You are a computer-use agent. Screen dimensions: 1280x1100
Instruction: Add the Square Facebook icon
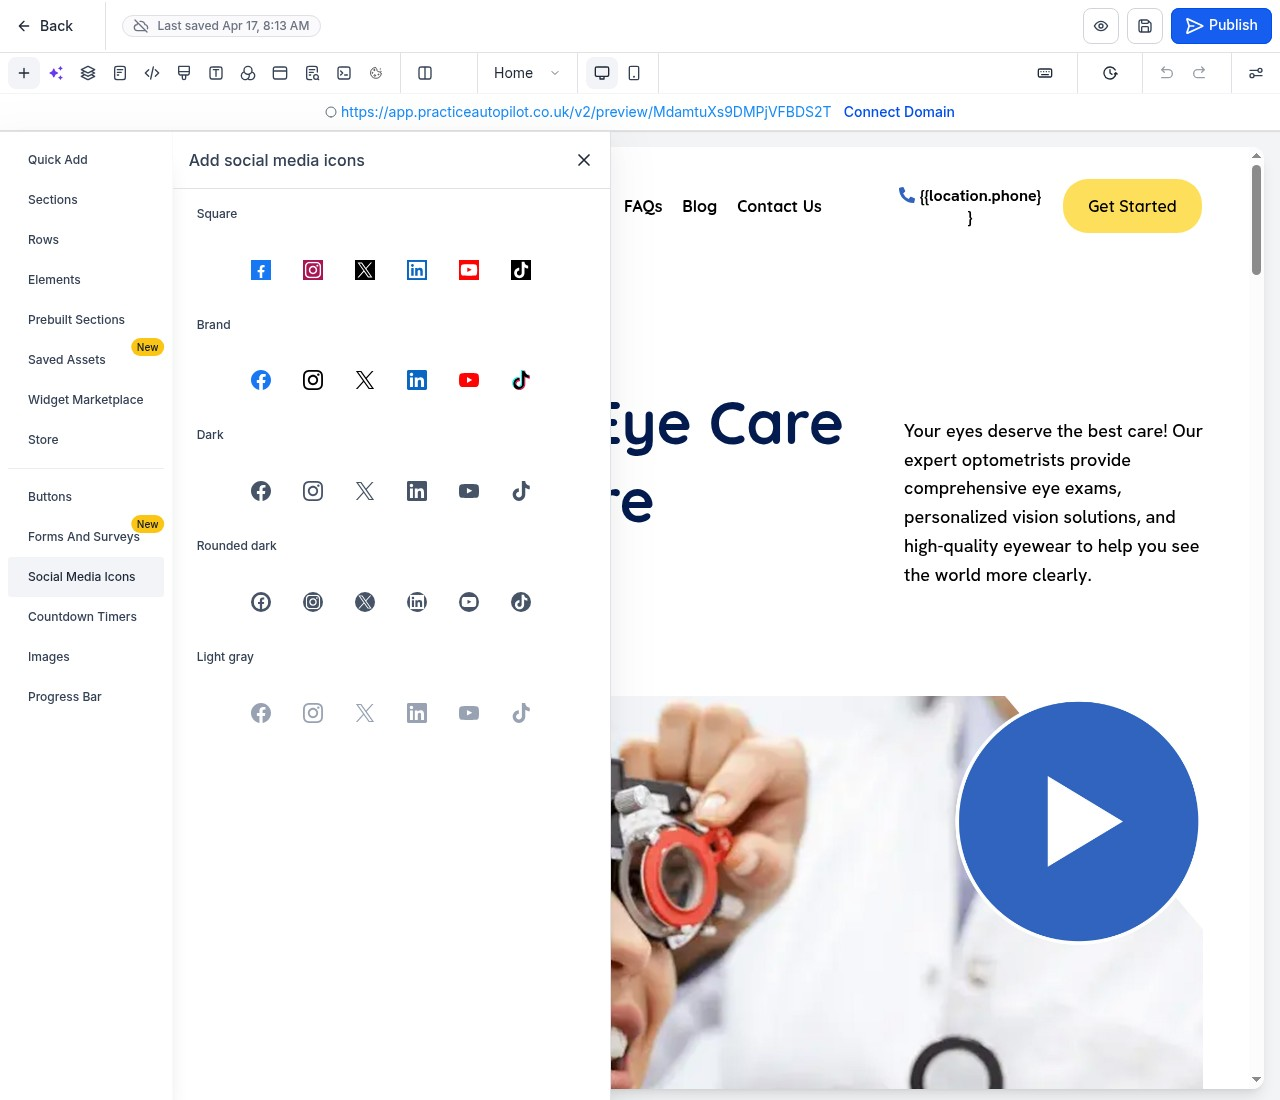[x=261, y=270]
